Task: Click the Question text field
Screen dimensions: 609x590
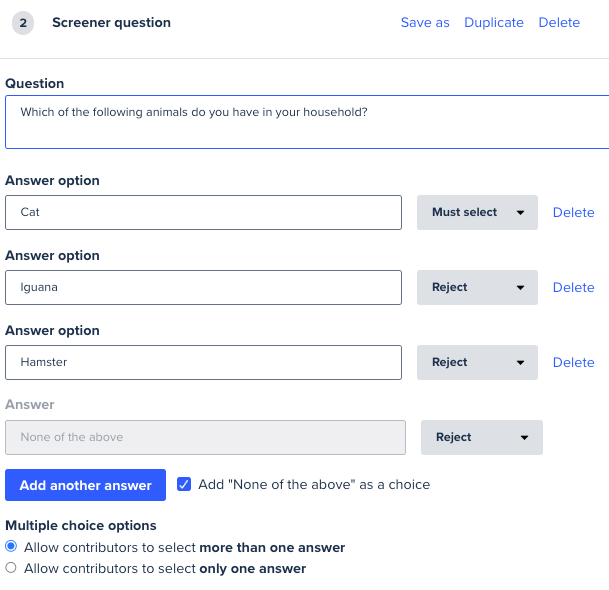Action: (307, 122)
